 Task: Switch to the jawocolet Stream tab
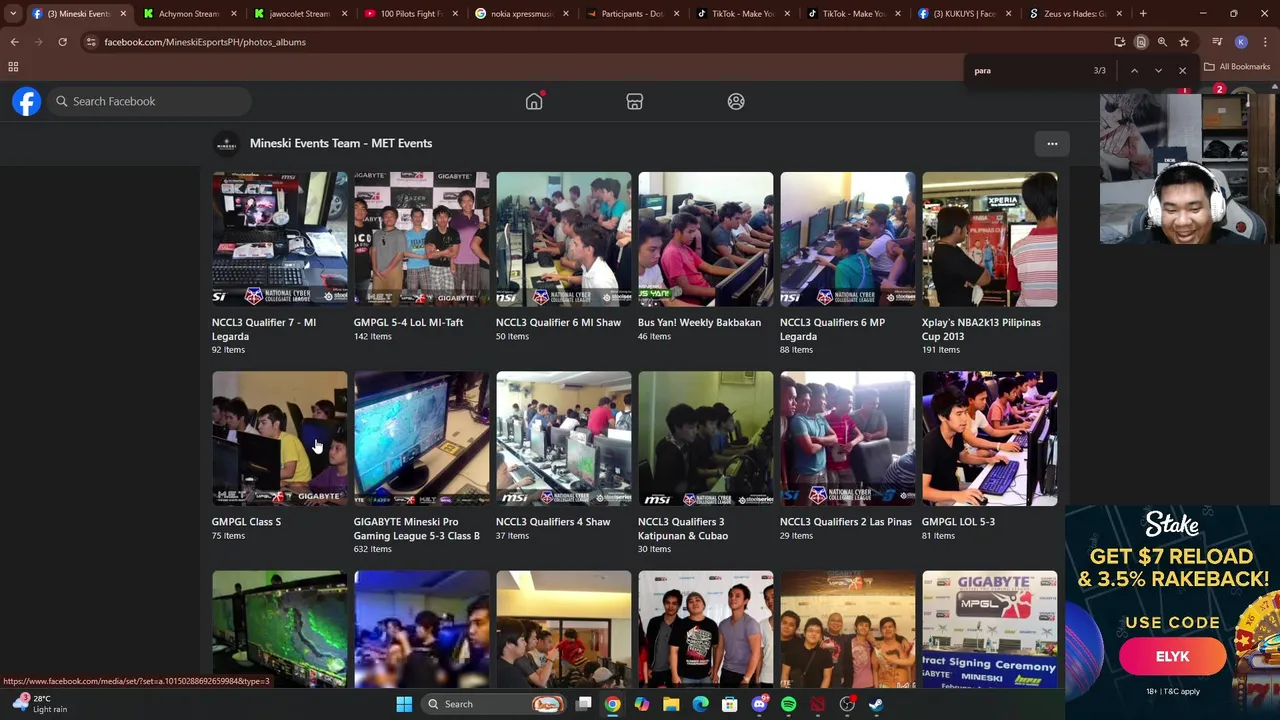click(x=299, y=14)
